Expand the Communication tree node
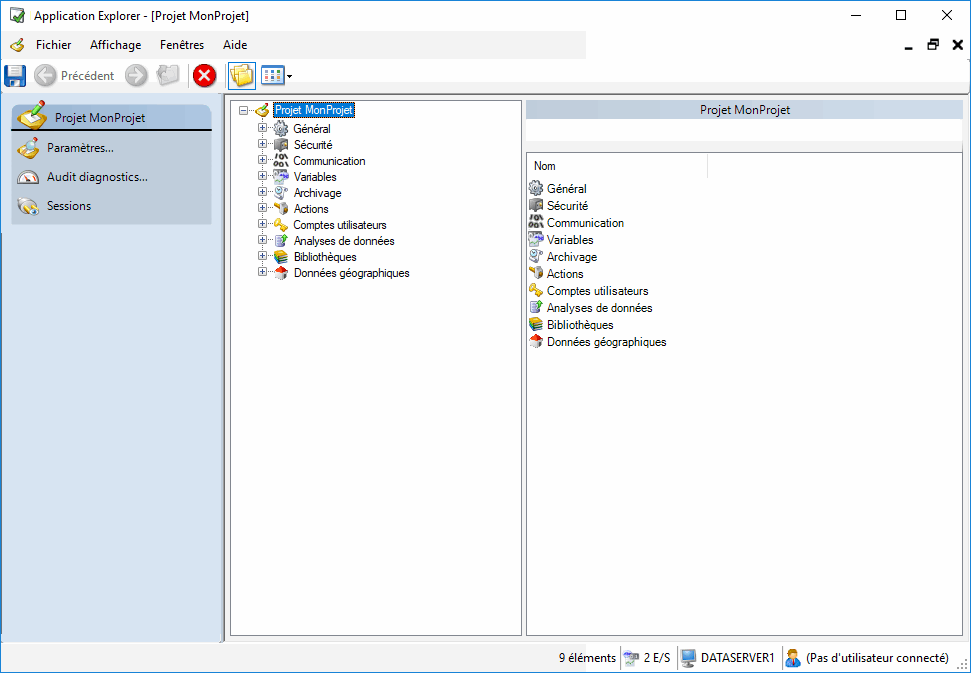This screenshot has height=673, width=971. (263, 160)
